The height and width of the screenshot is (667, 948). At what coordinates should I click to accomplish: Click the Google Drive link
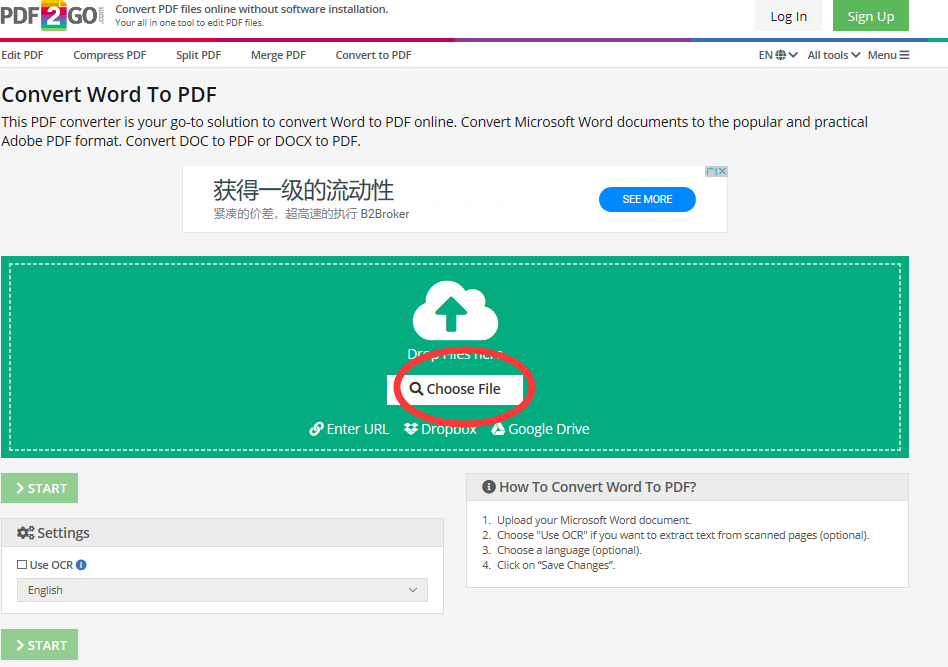540,429
